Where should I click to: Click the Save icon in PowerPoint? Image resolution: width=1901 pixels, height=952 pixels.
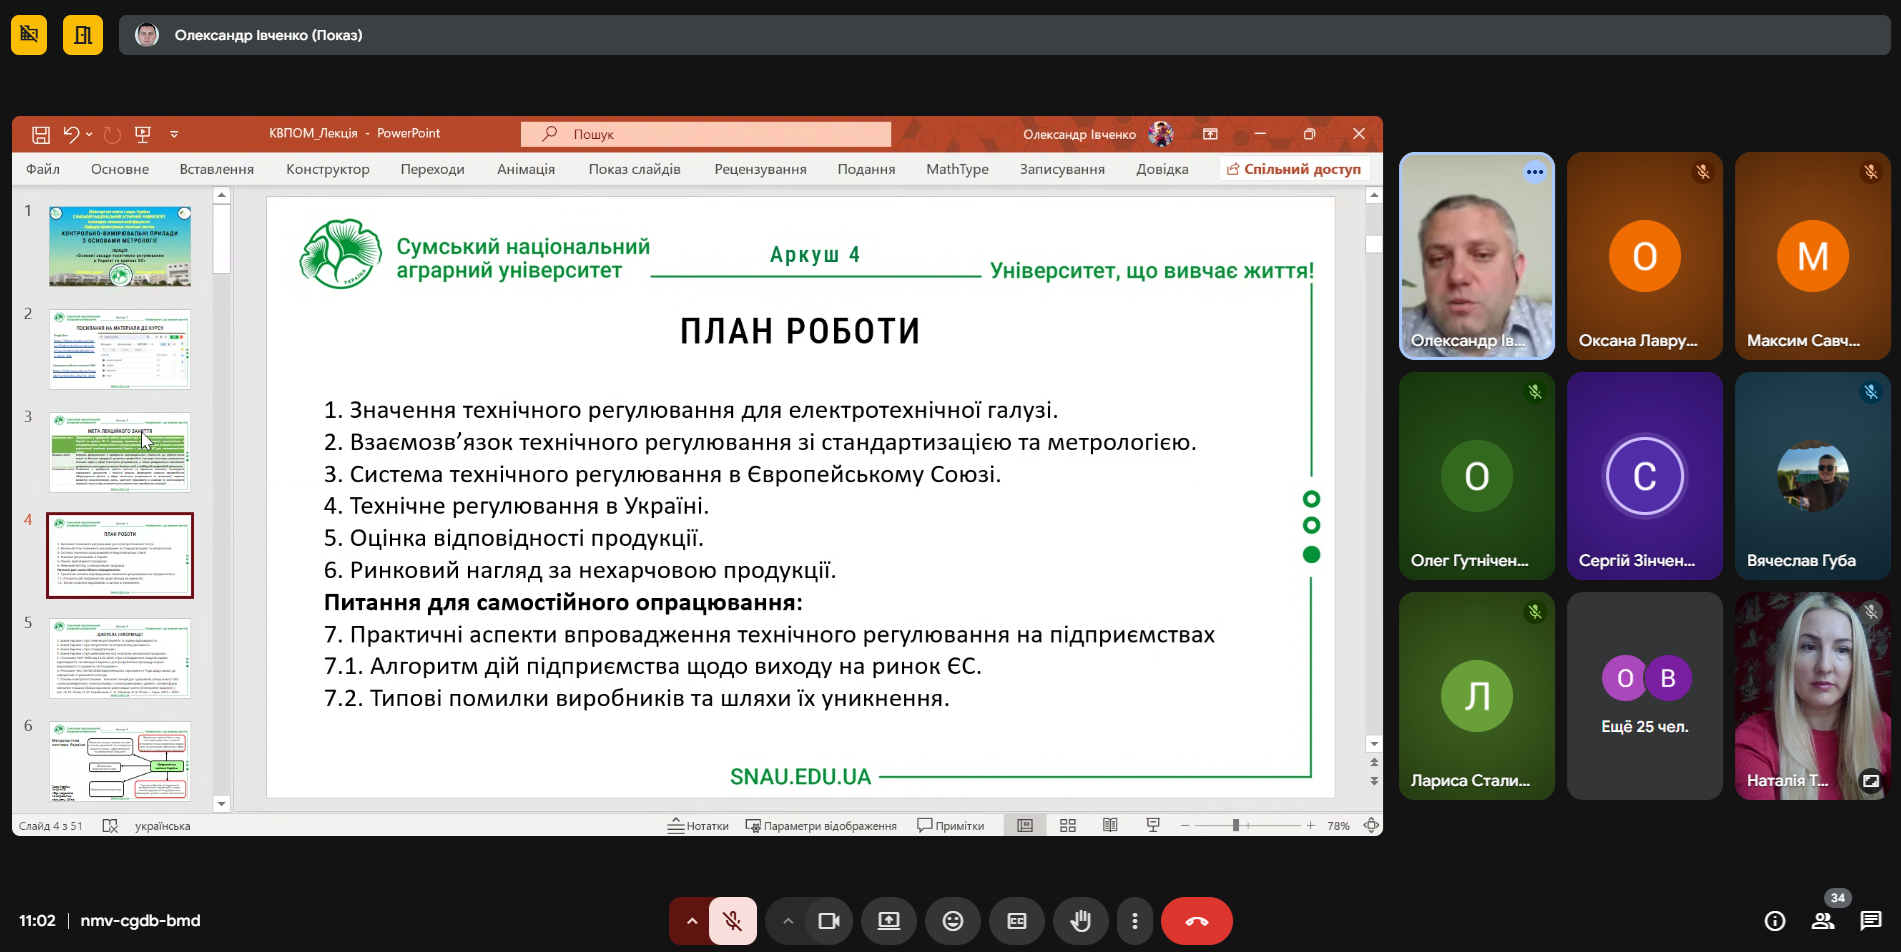(x=41, y=134)
